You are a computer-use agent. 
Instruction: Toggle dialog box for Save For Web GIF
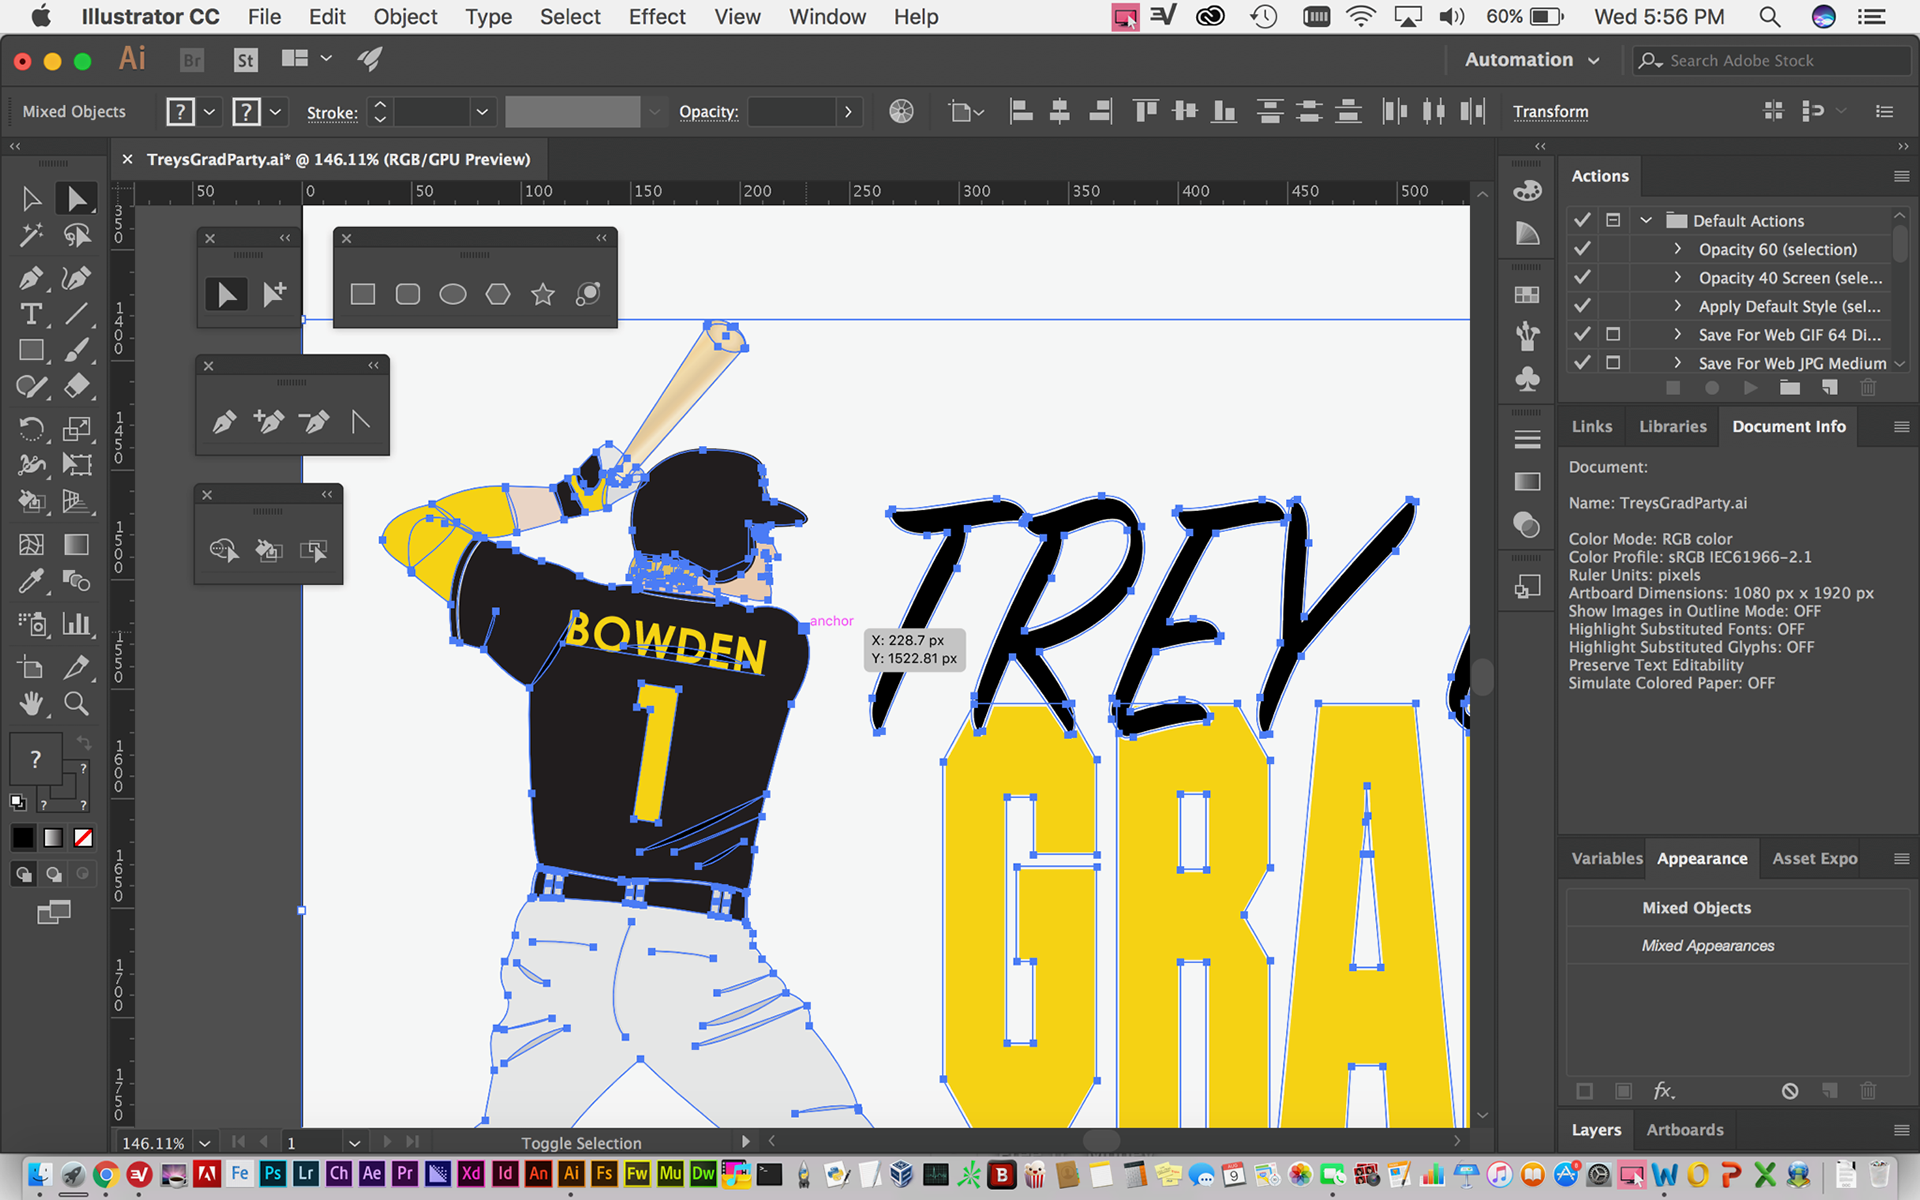pos(1613,334)
